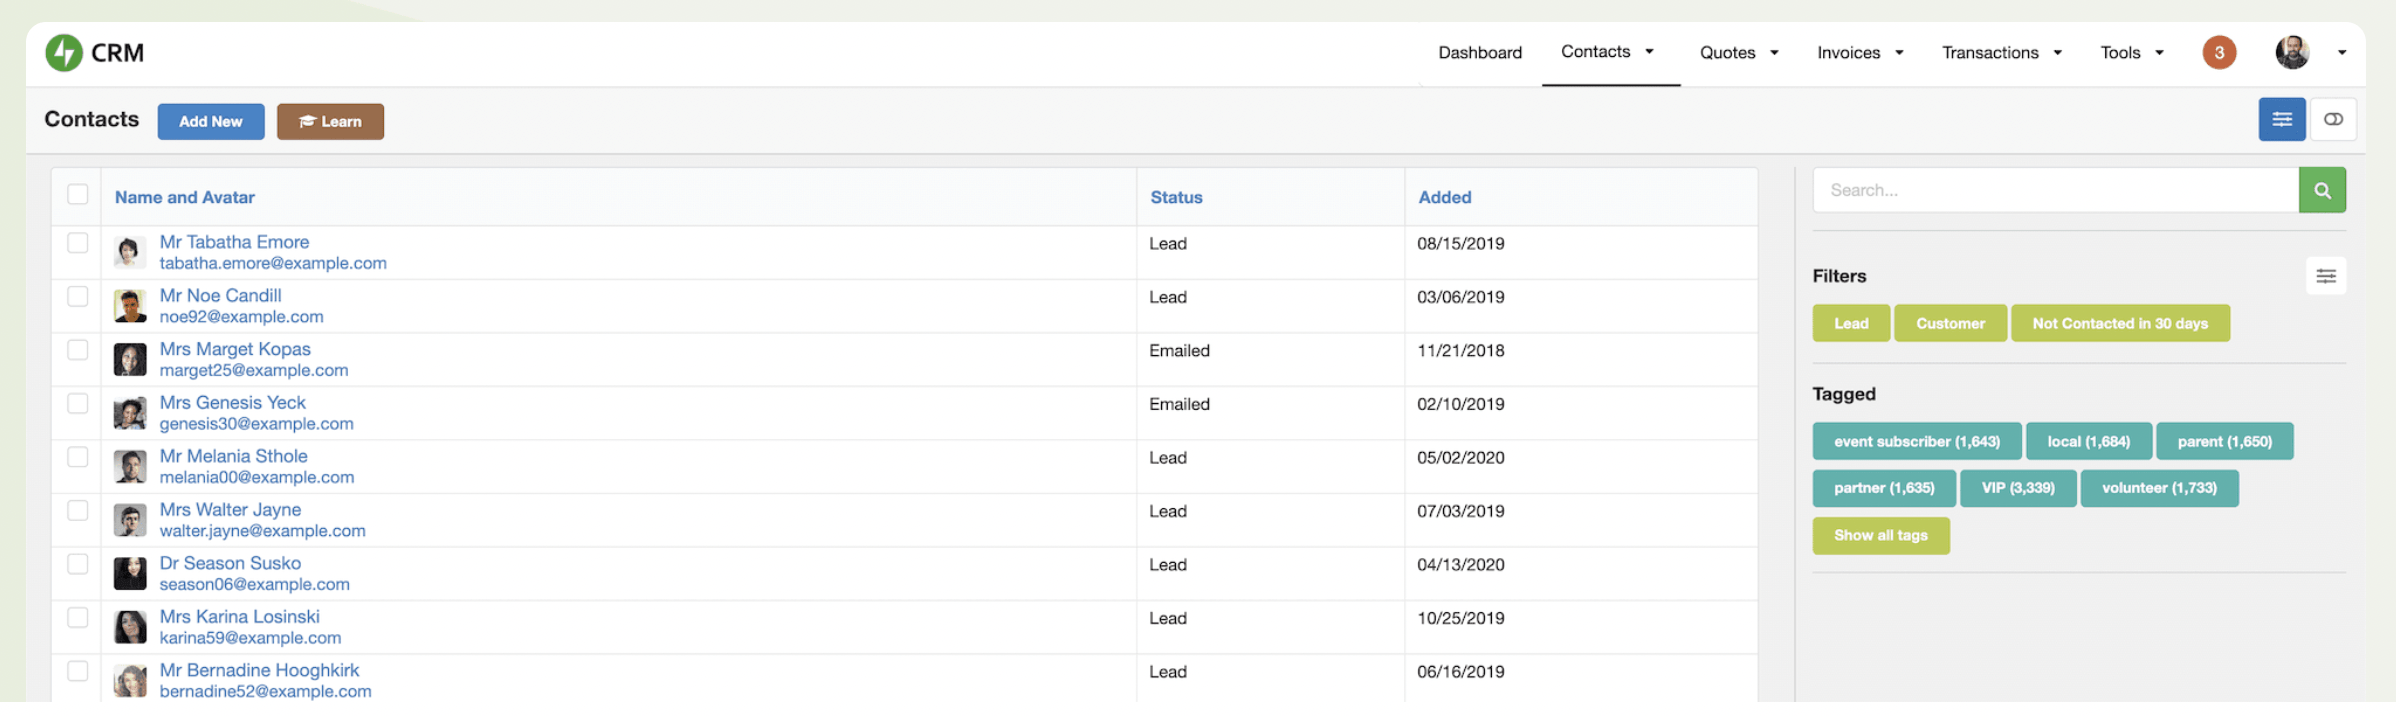Image resolution: width=2396 pixels, height=716 pixels.
Task: Click Marget Kopas's avatar
Action: (130, 359)
